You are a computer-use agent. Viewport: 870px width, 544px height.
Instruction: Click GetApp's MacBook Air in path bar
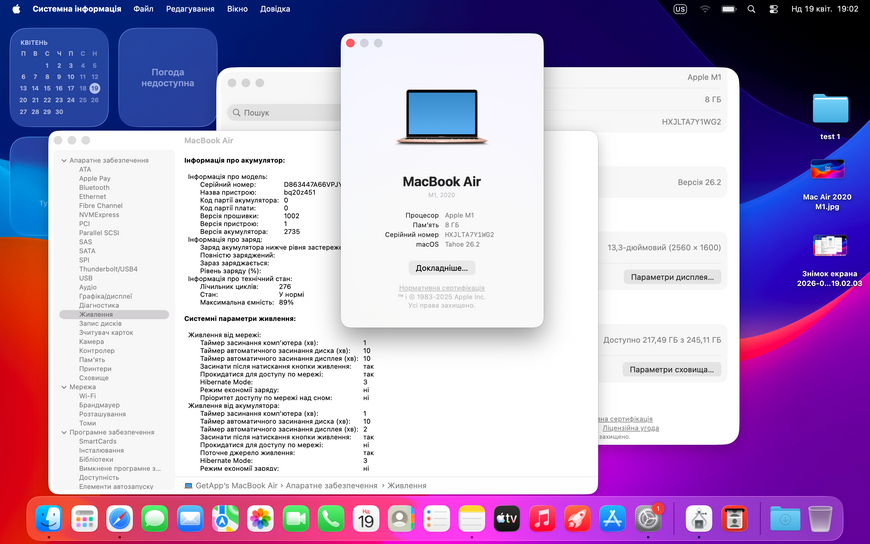pos(236,485)
